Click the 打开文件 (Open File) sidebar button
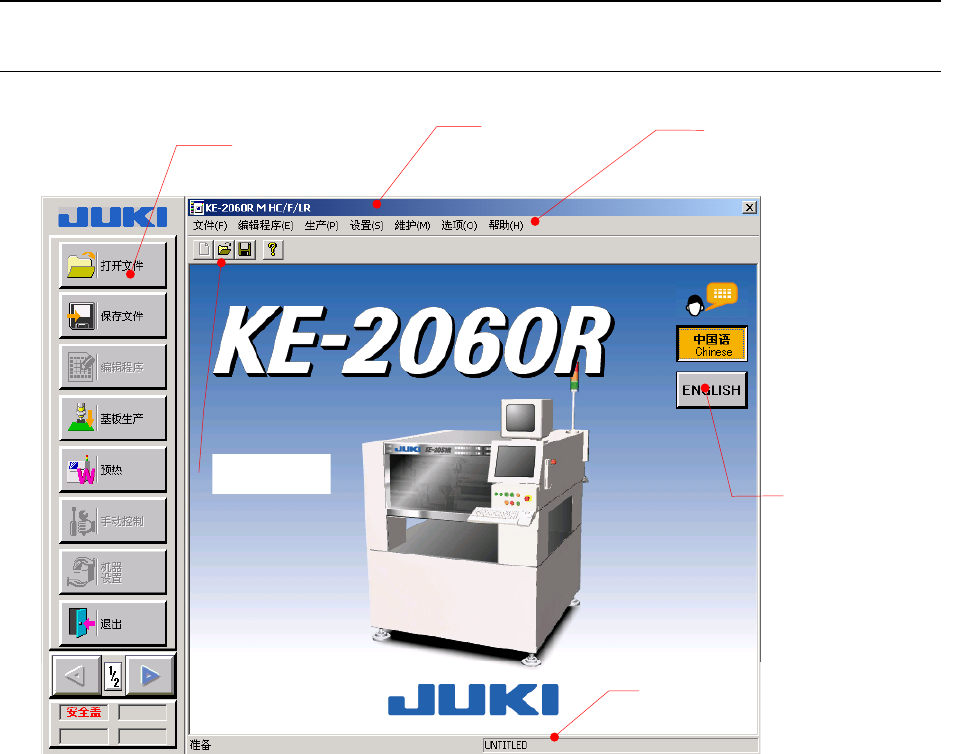Screen dimensions: 955x754 point(113,265)
